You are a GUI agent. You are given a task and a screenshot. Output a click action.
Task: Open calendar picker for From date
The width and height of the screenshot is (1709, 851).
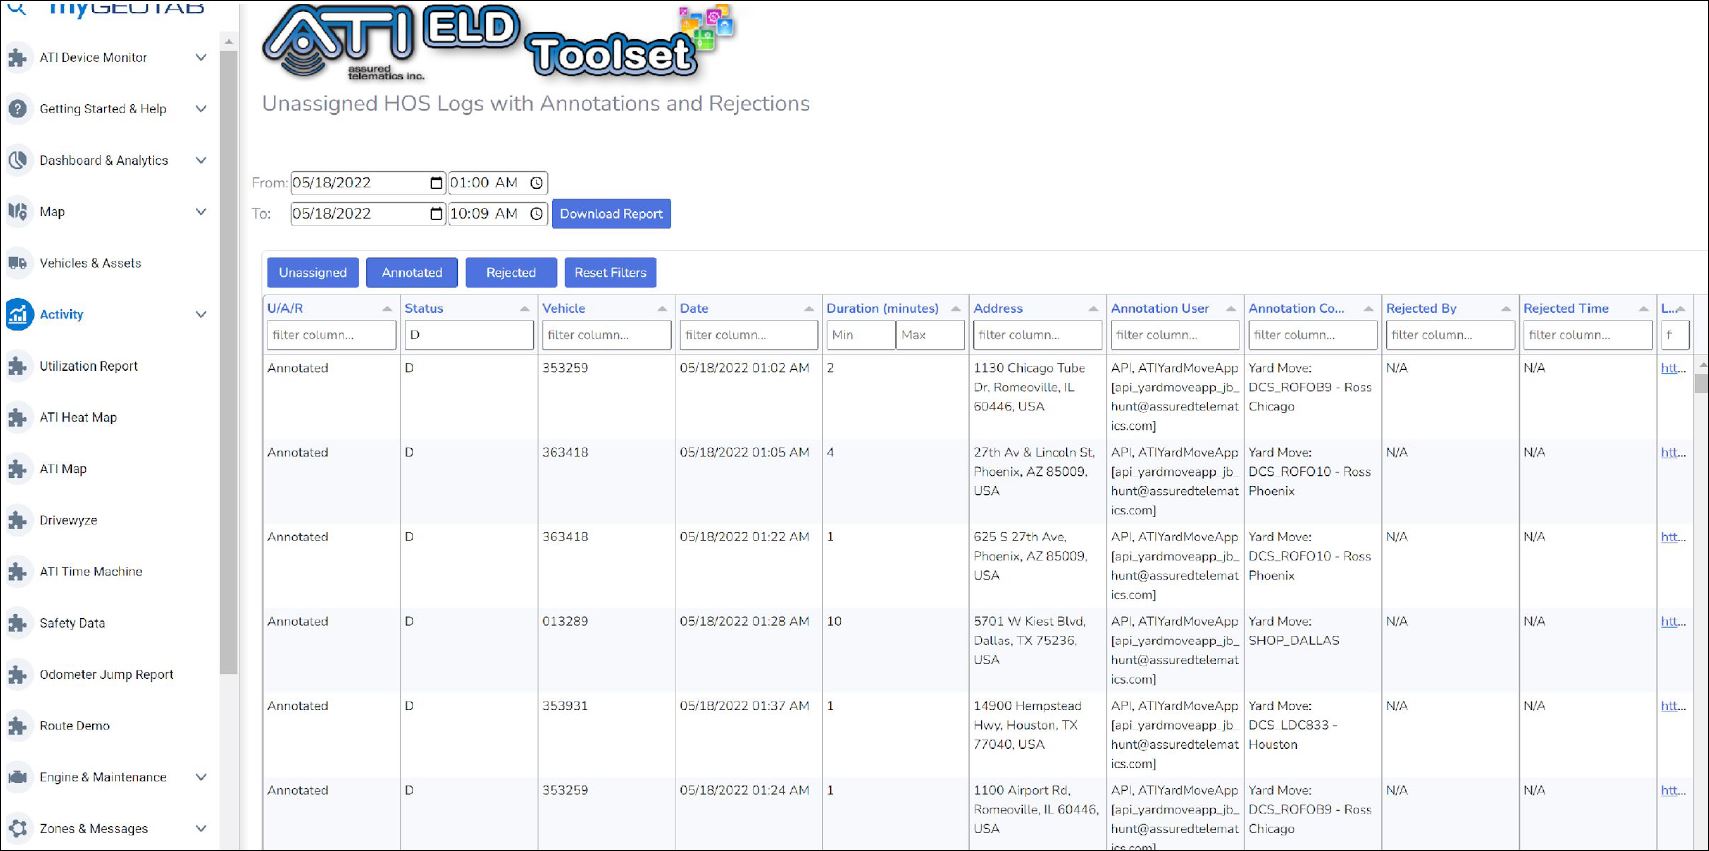[x=436, y=183]
